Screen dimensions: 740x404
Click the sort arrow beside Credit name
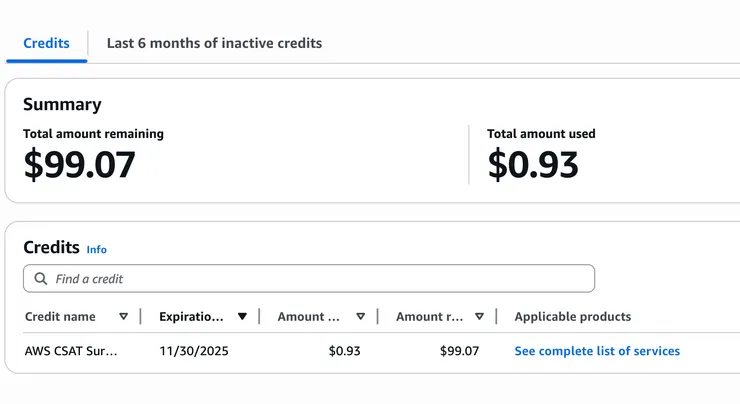click(123, 317)
